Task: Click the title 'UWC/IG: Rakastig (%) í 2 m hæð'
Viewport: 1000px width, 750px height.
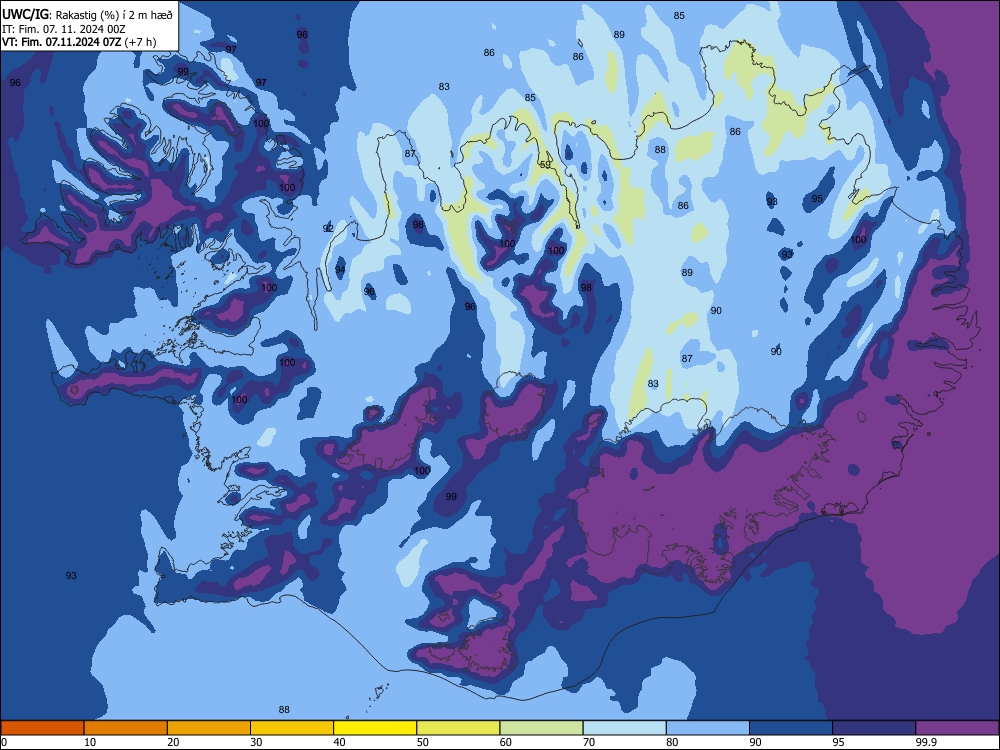Action: (87, 14)
